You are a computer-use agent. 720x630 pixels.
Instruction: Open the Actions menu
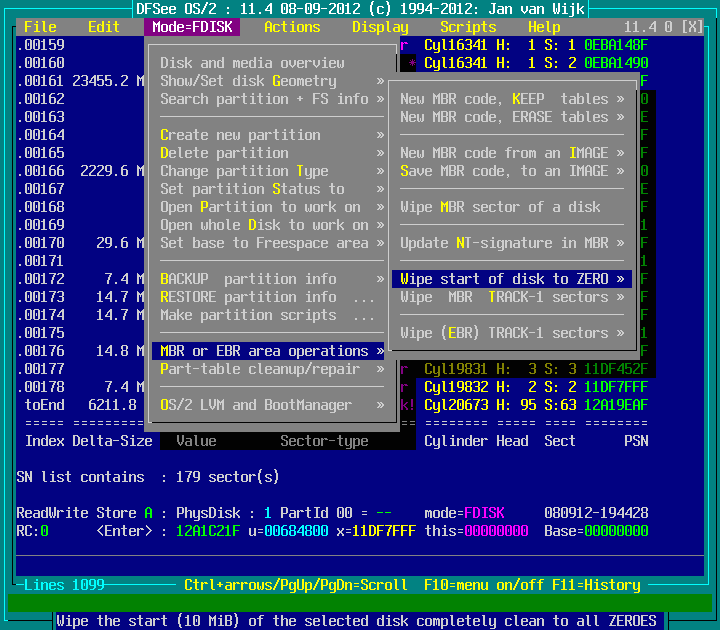tap(292, 27)
